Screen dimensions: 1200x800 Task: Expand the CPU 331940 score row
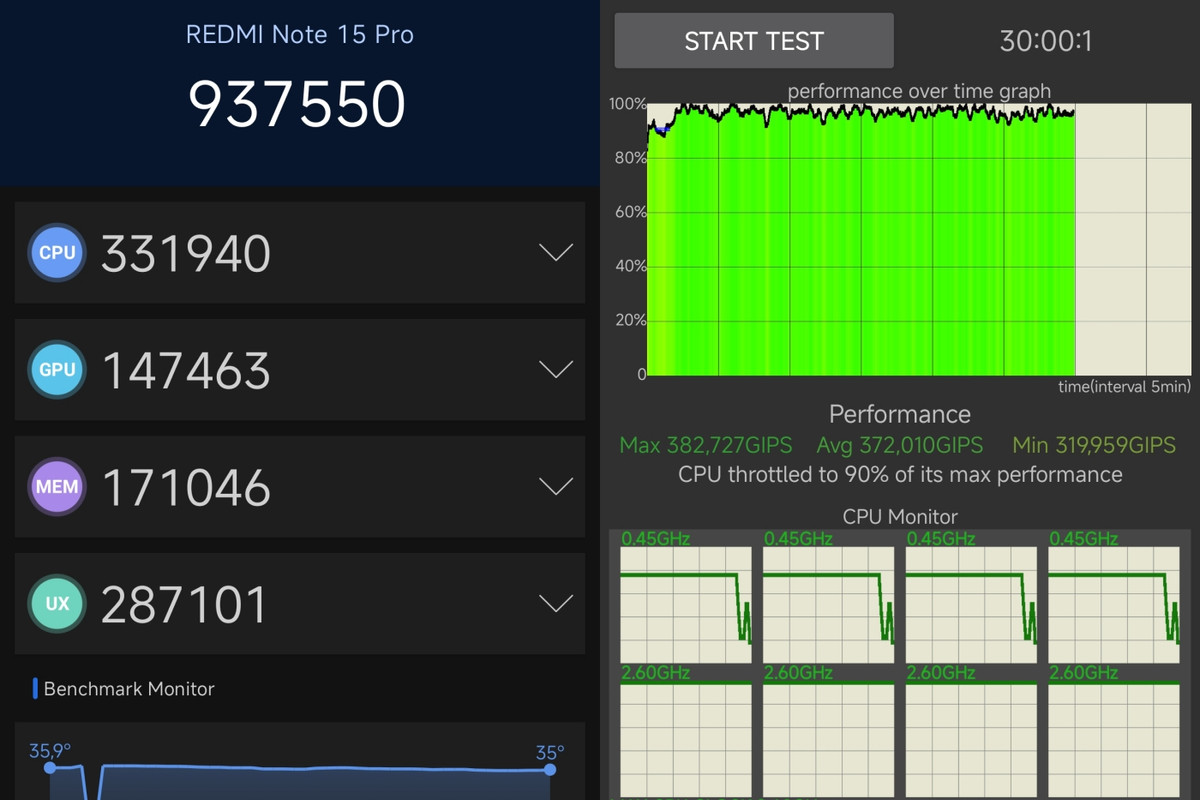pos(556,252)
